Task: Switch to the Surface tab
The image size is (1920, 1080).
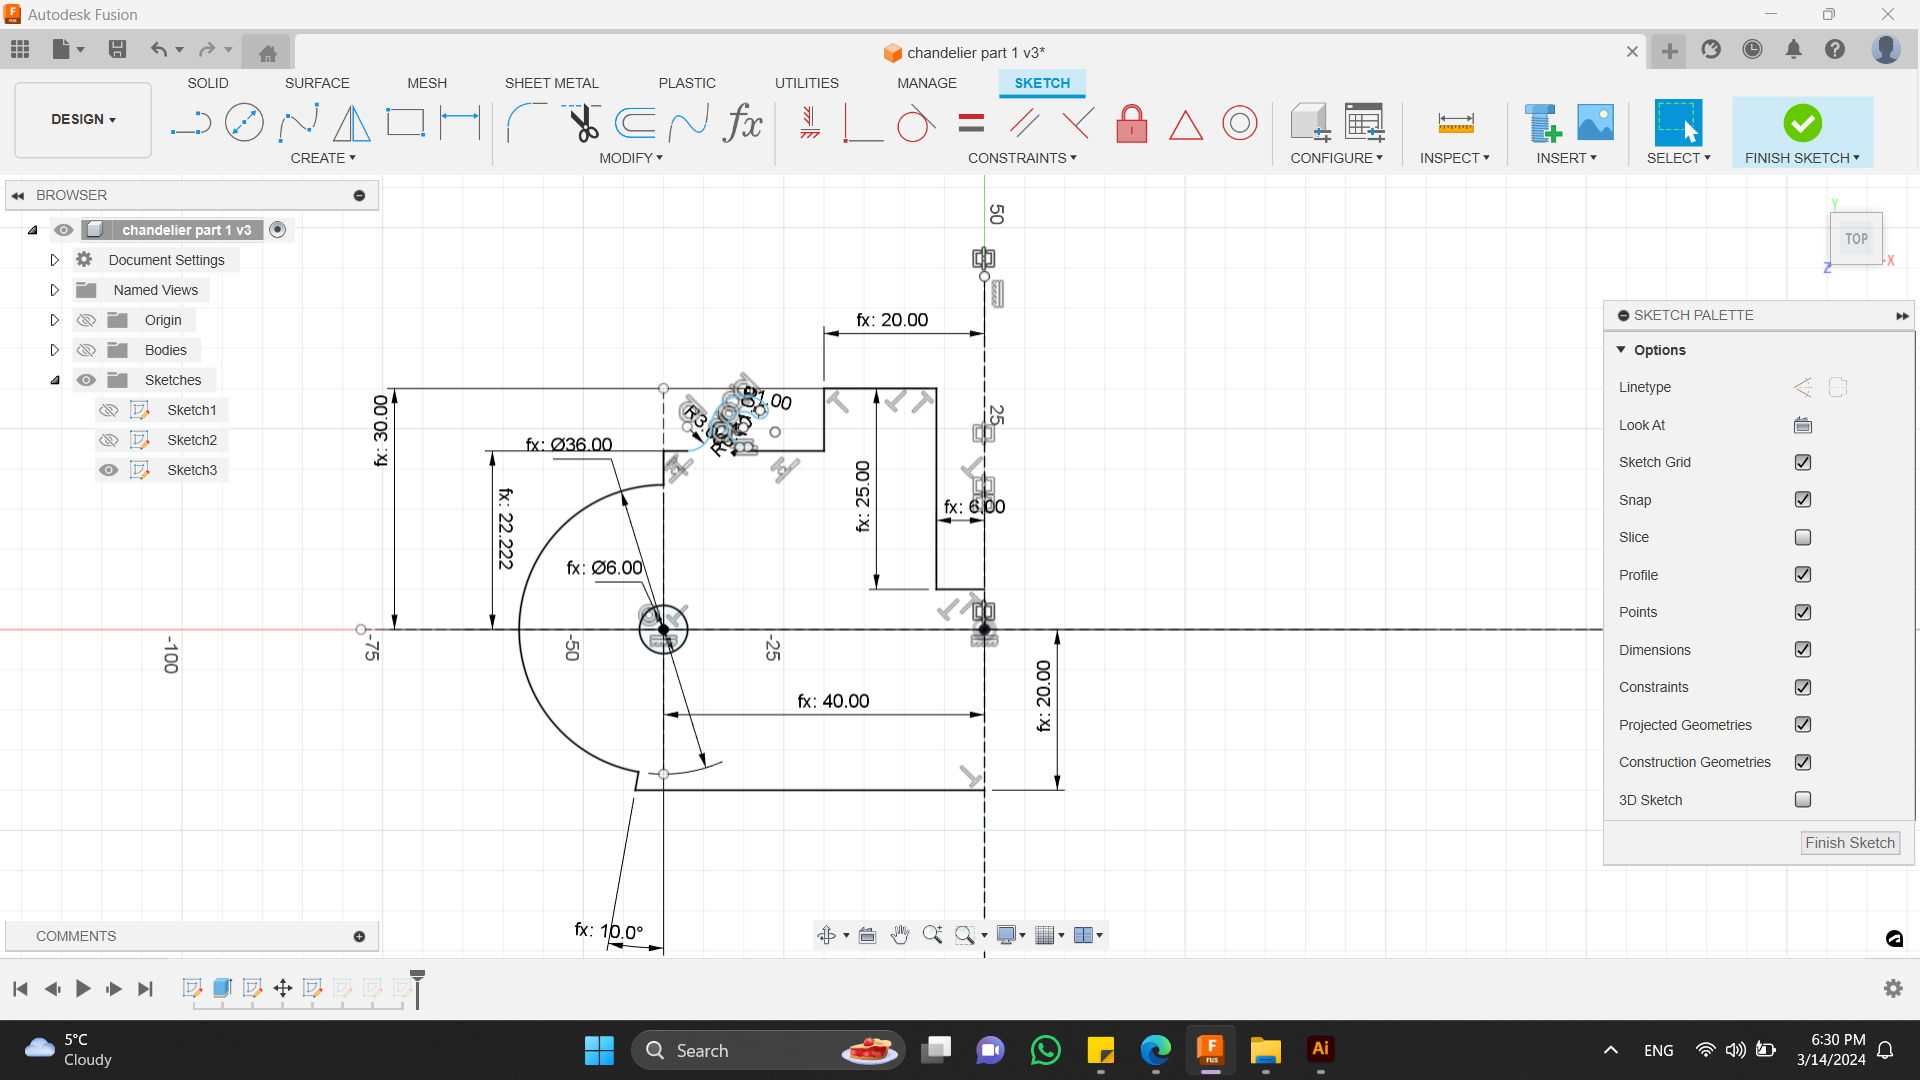Action: 316,83
